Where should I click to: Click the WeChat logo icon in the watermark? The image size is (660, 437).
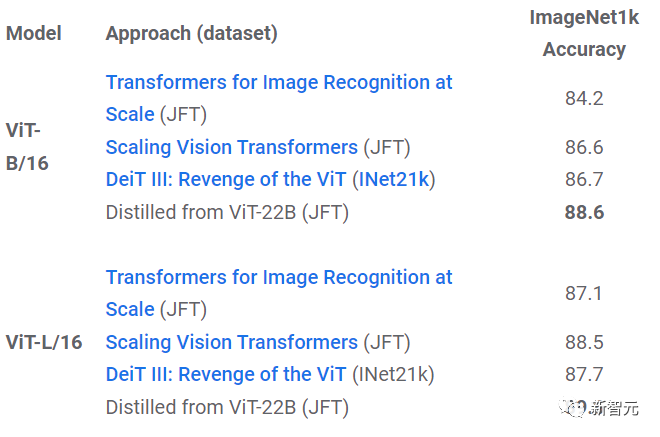click(x=575, y=408)
